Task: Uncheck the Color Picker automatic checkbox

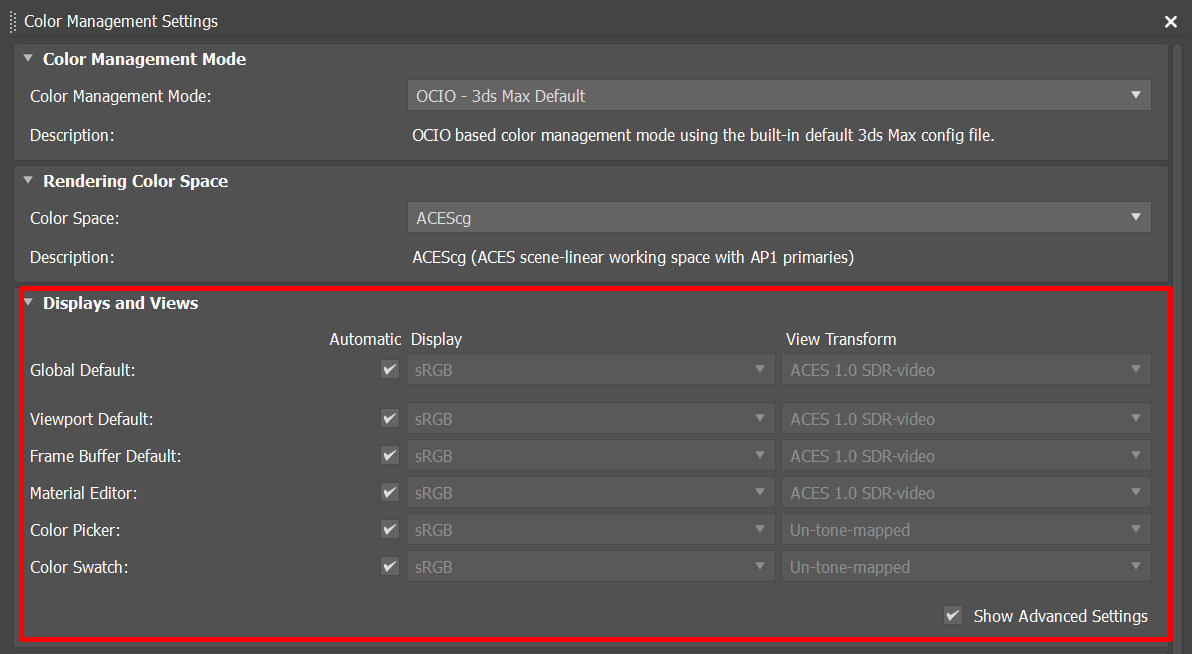Action: click(390, 530)
